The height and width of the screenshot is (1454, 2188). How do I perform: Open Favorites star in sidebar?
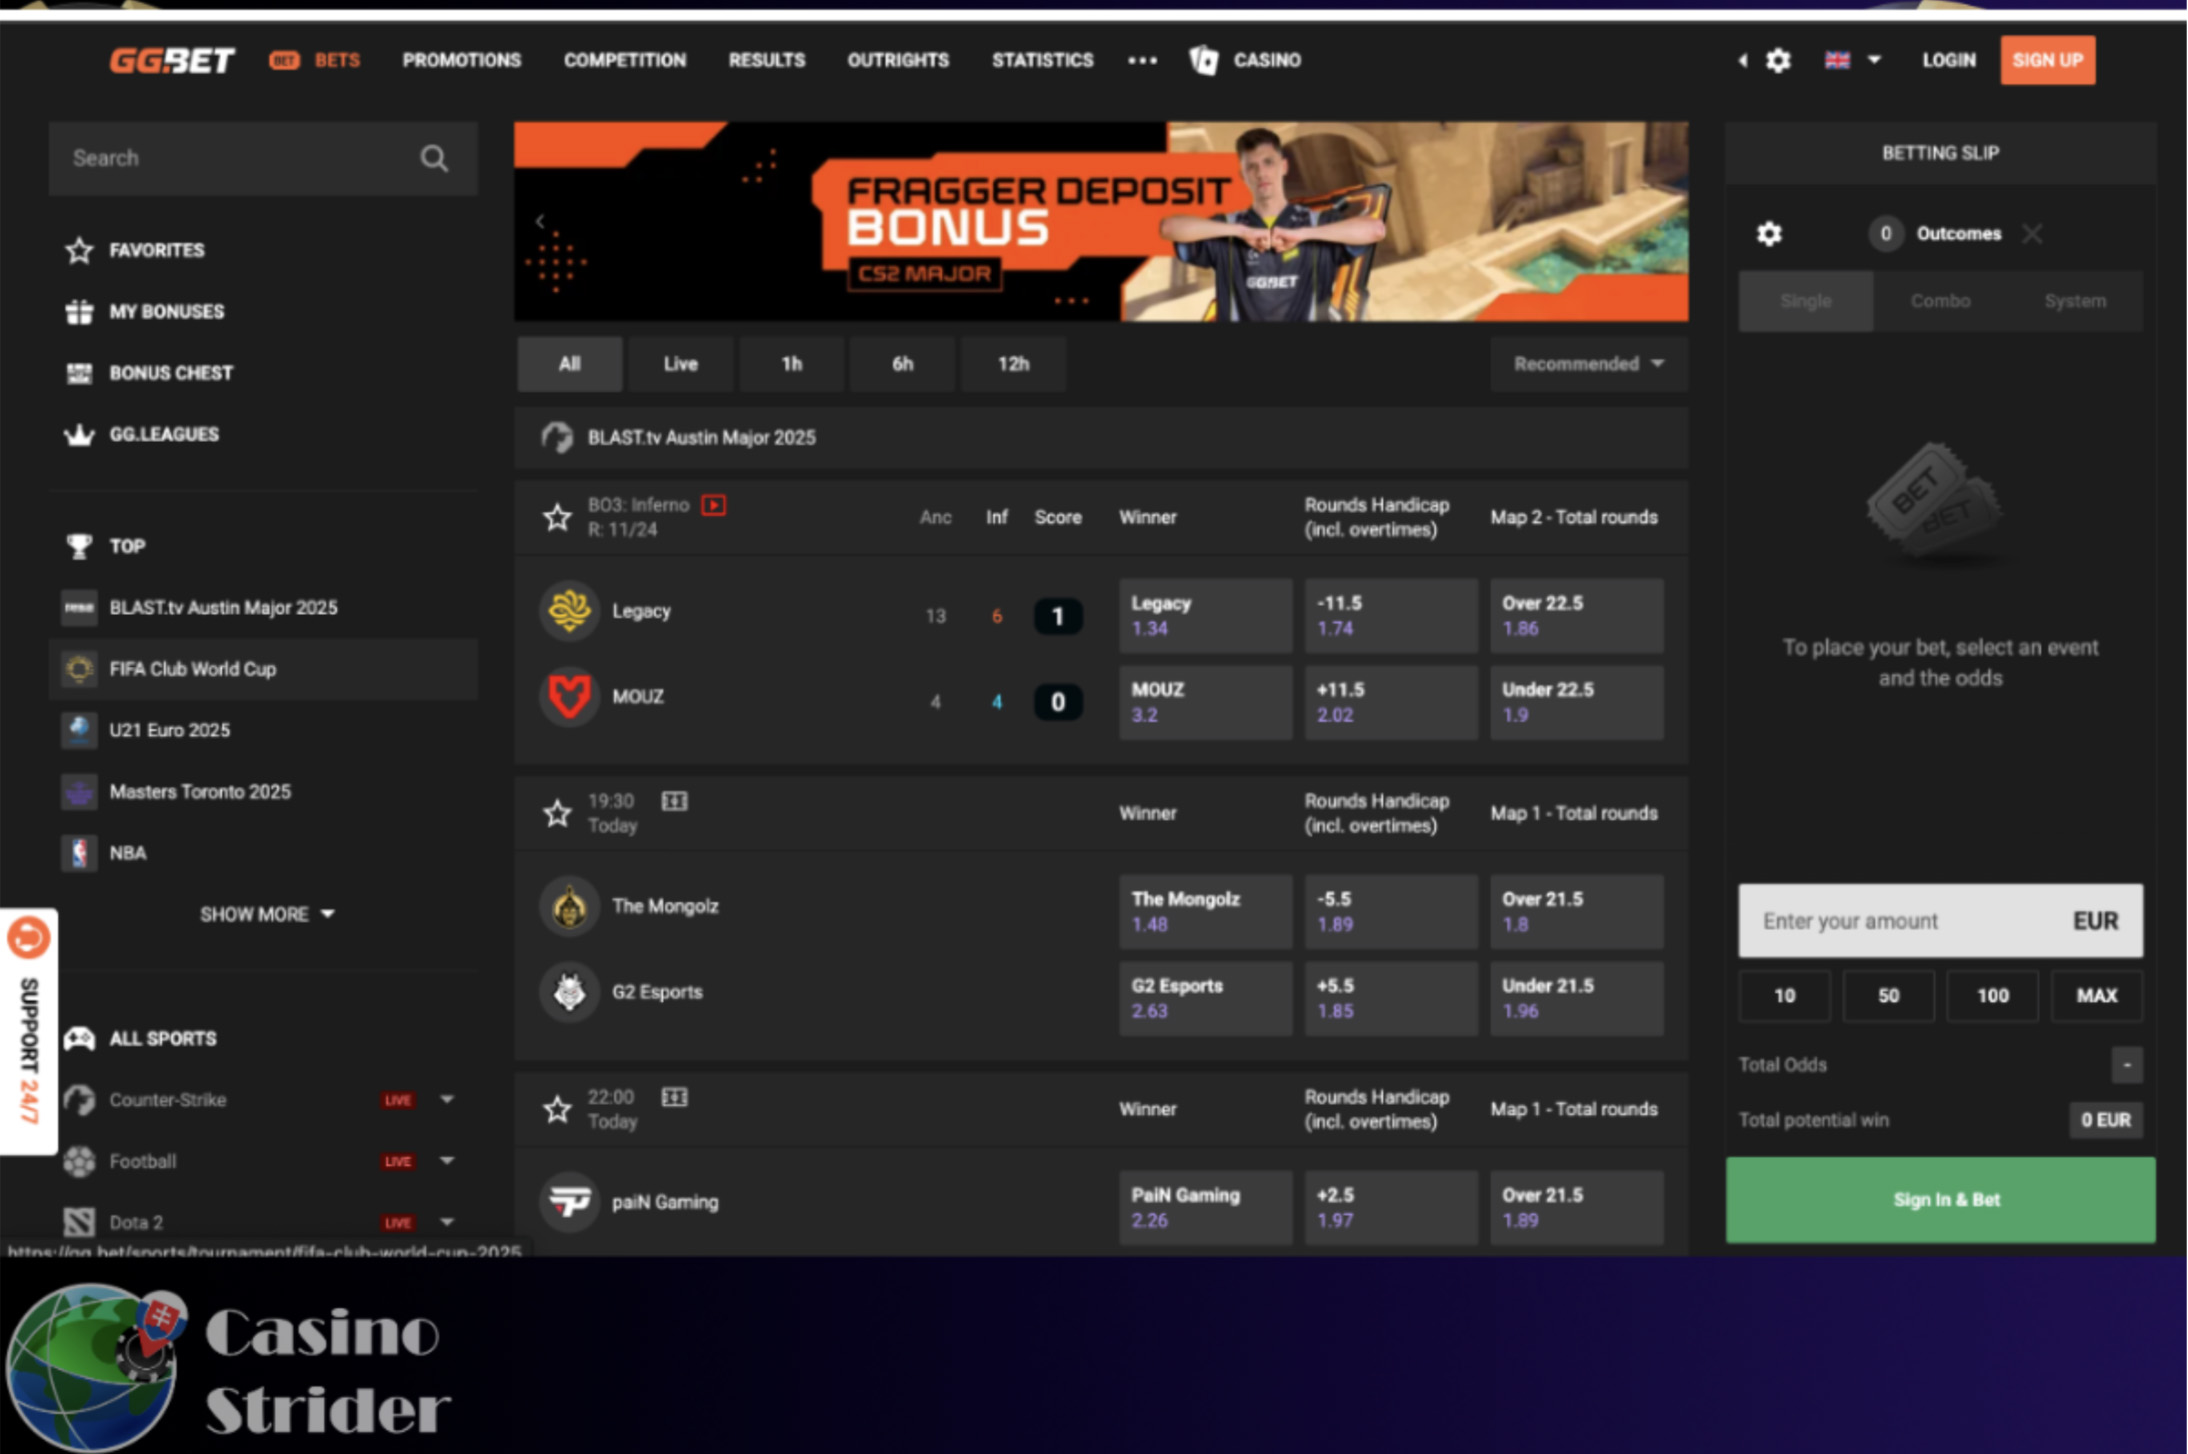pos(79,250)
